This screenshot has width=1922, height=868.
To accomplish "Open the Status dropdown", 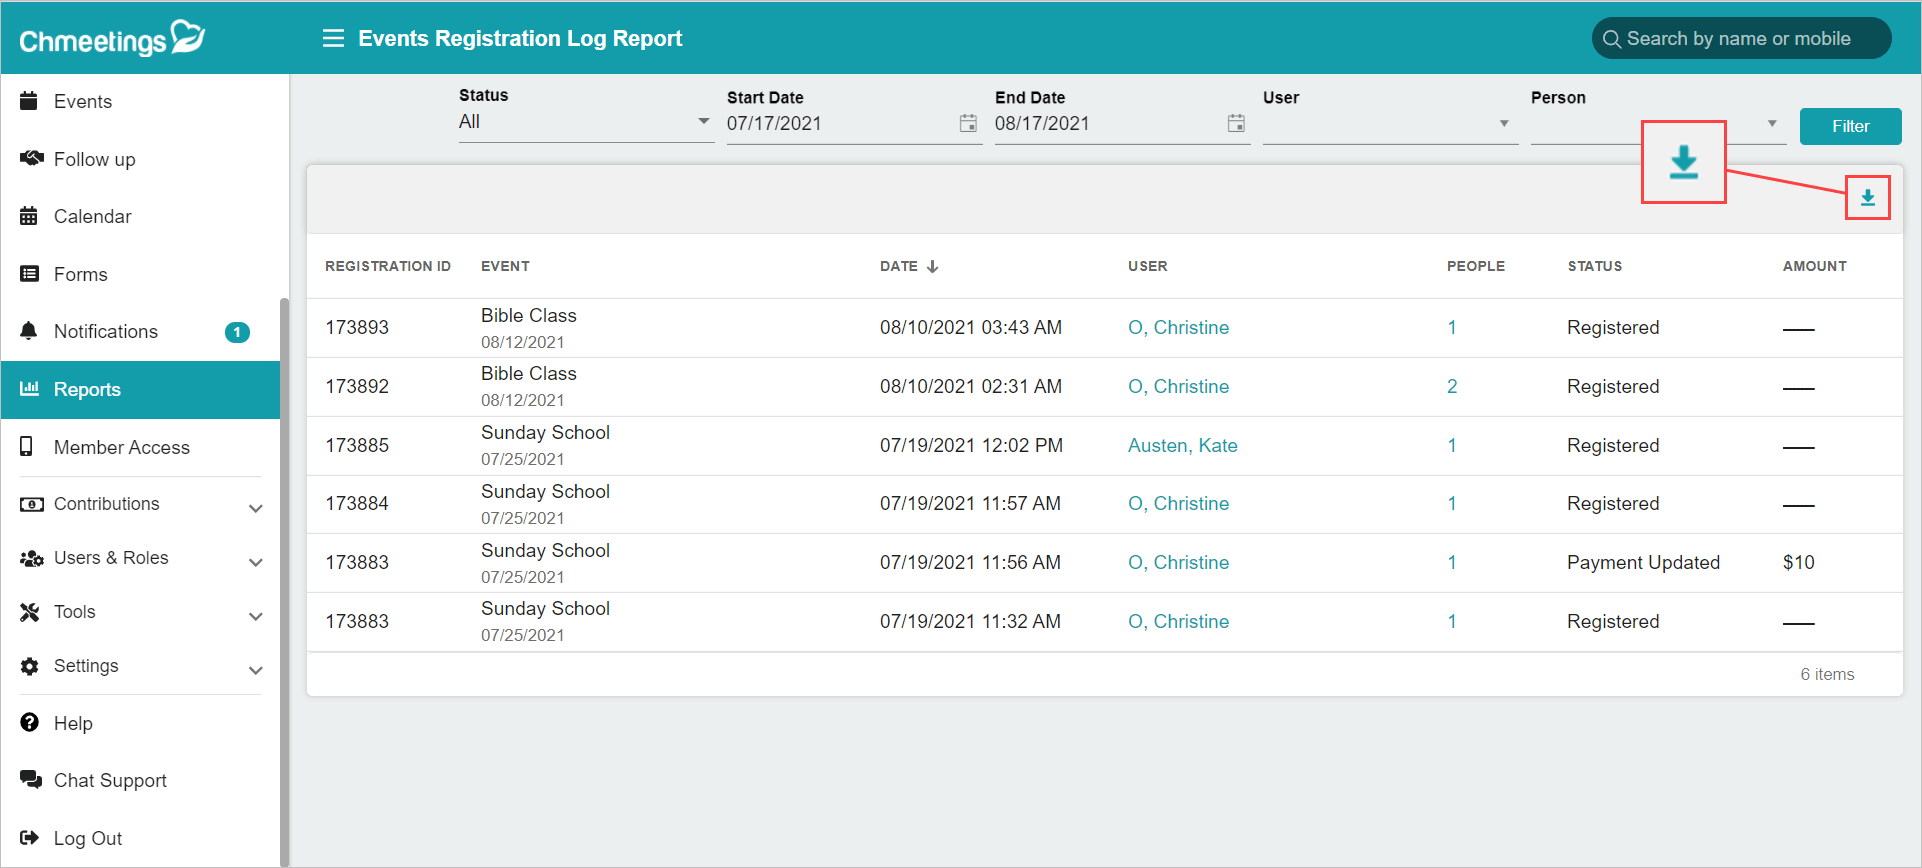I will pos(586,122).
